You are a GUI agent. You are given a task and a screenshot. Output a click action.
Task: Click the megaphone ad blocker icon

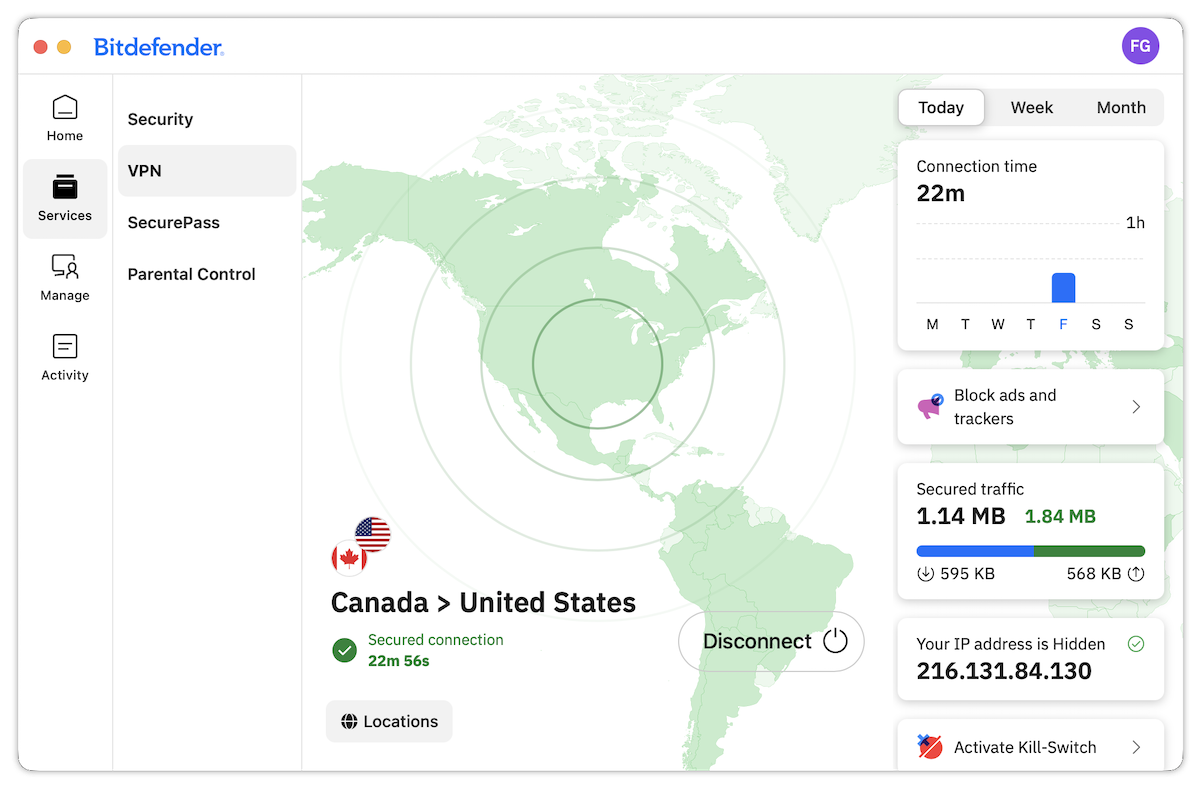tap(930, 407)
